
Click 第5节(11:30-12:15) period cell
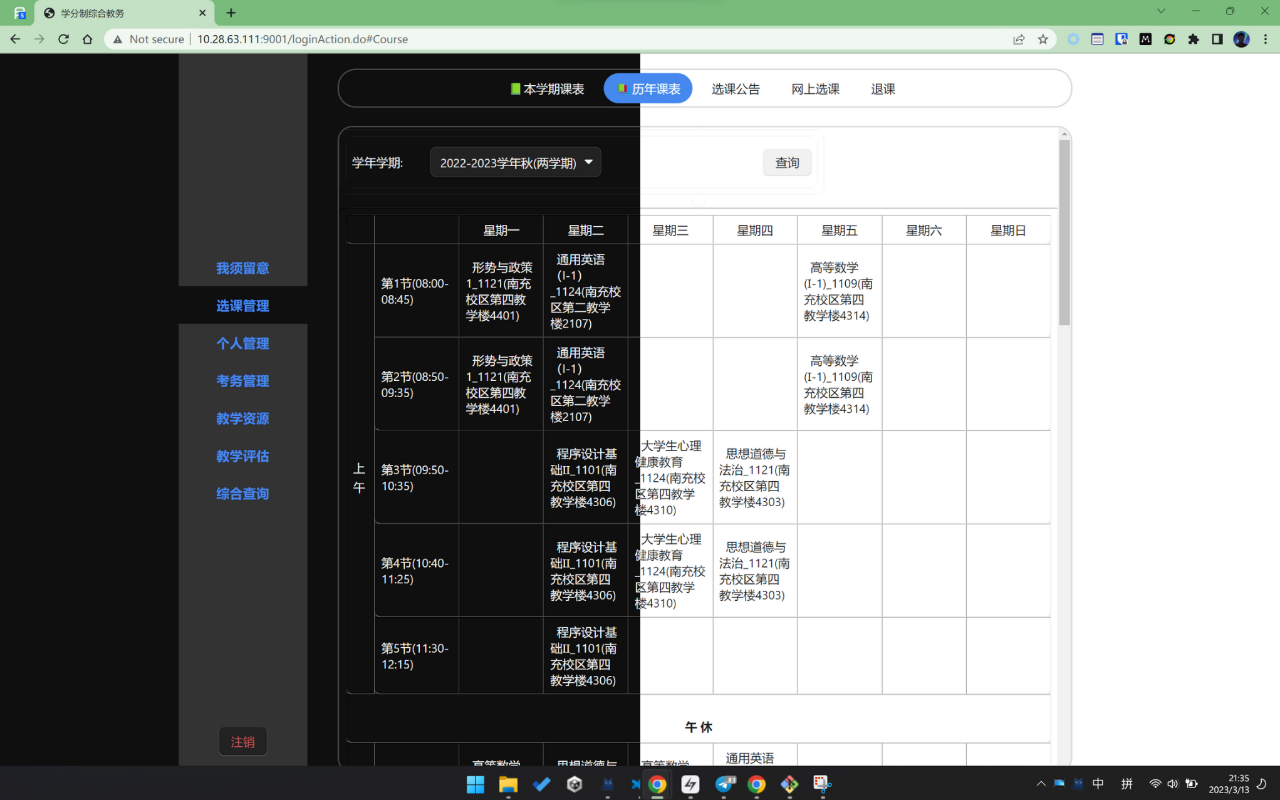tap(416, 656)
